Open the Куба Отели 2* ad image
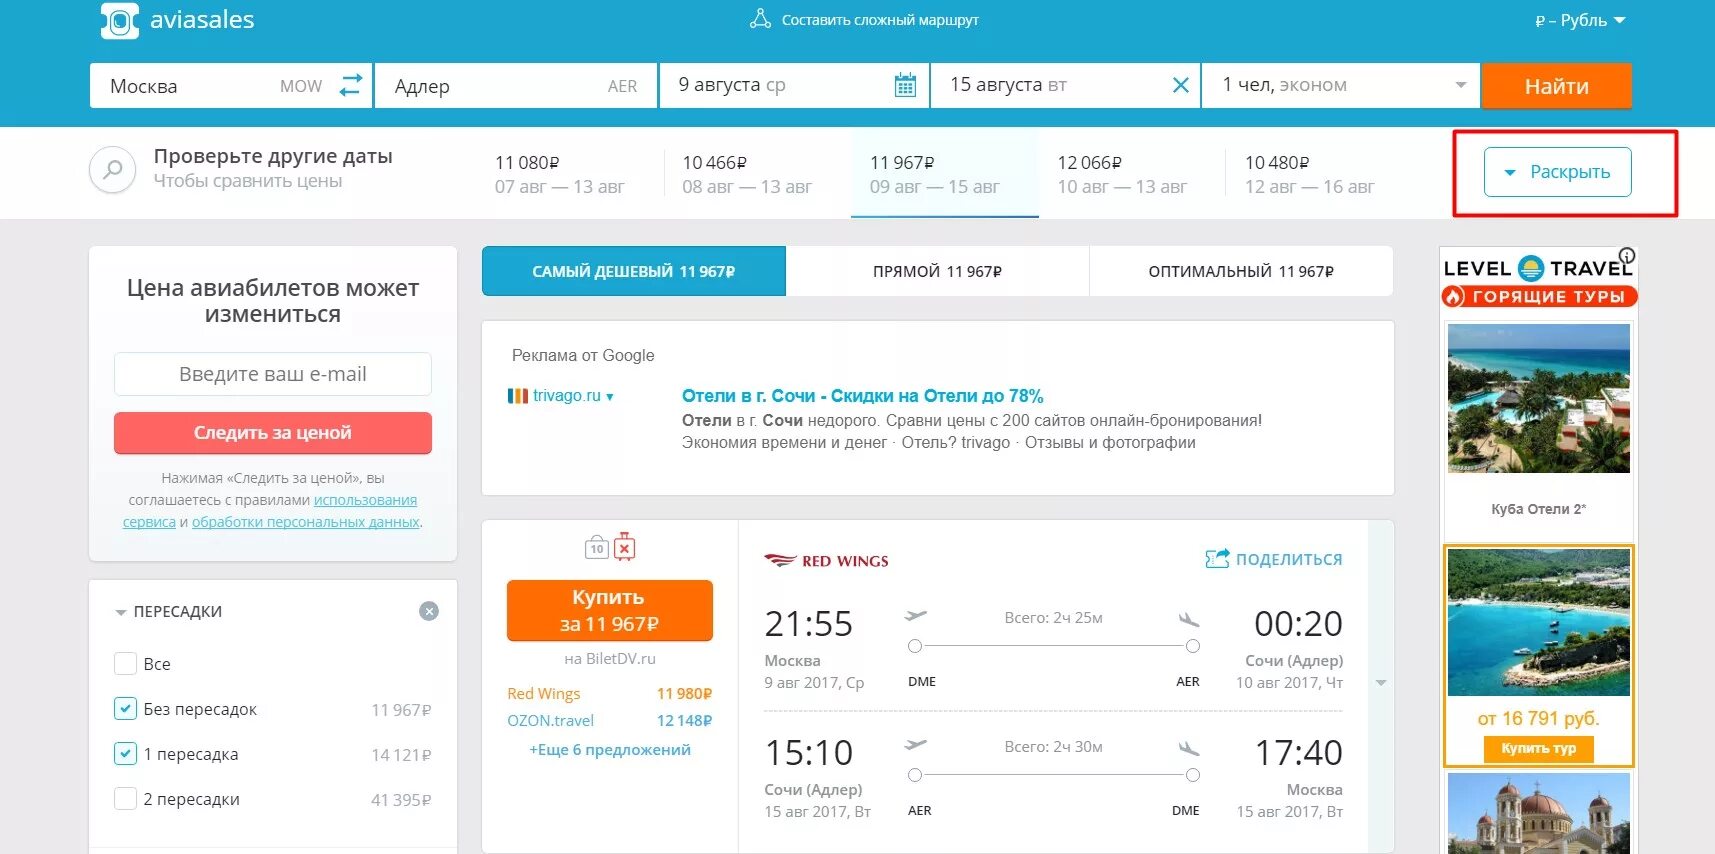1715x854 pixels. point(1538,398)
